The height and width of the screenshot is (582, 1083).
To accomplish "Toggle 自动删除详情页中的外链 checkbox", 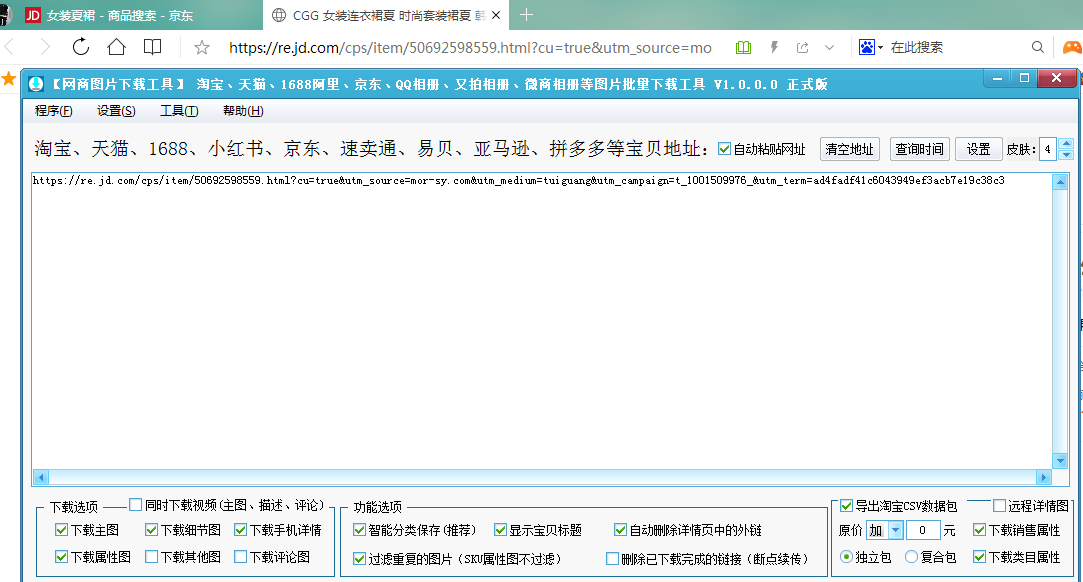I will 620,530.
